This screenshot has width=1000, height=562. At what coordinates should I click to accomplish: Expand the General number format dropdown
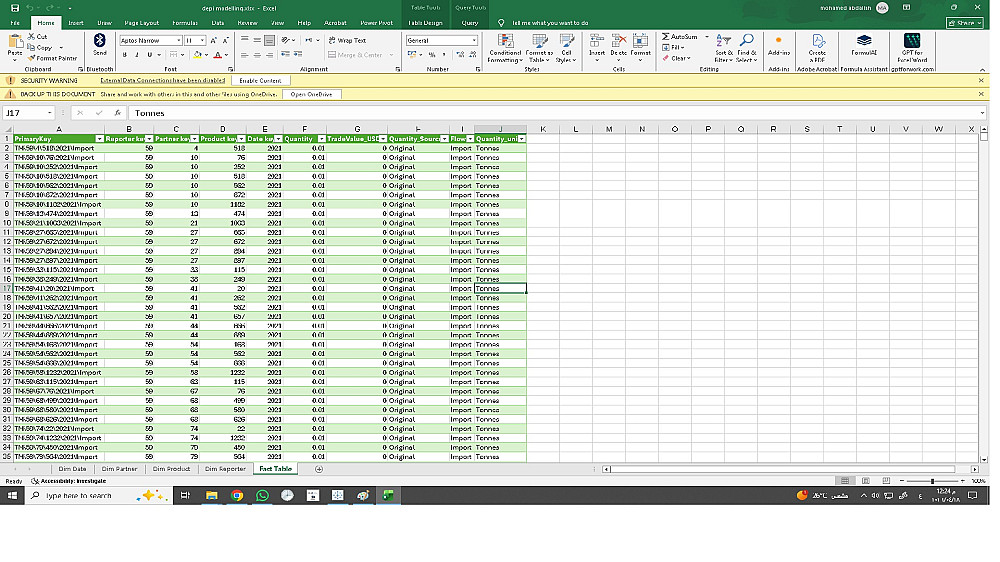click(474, 40)
